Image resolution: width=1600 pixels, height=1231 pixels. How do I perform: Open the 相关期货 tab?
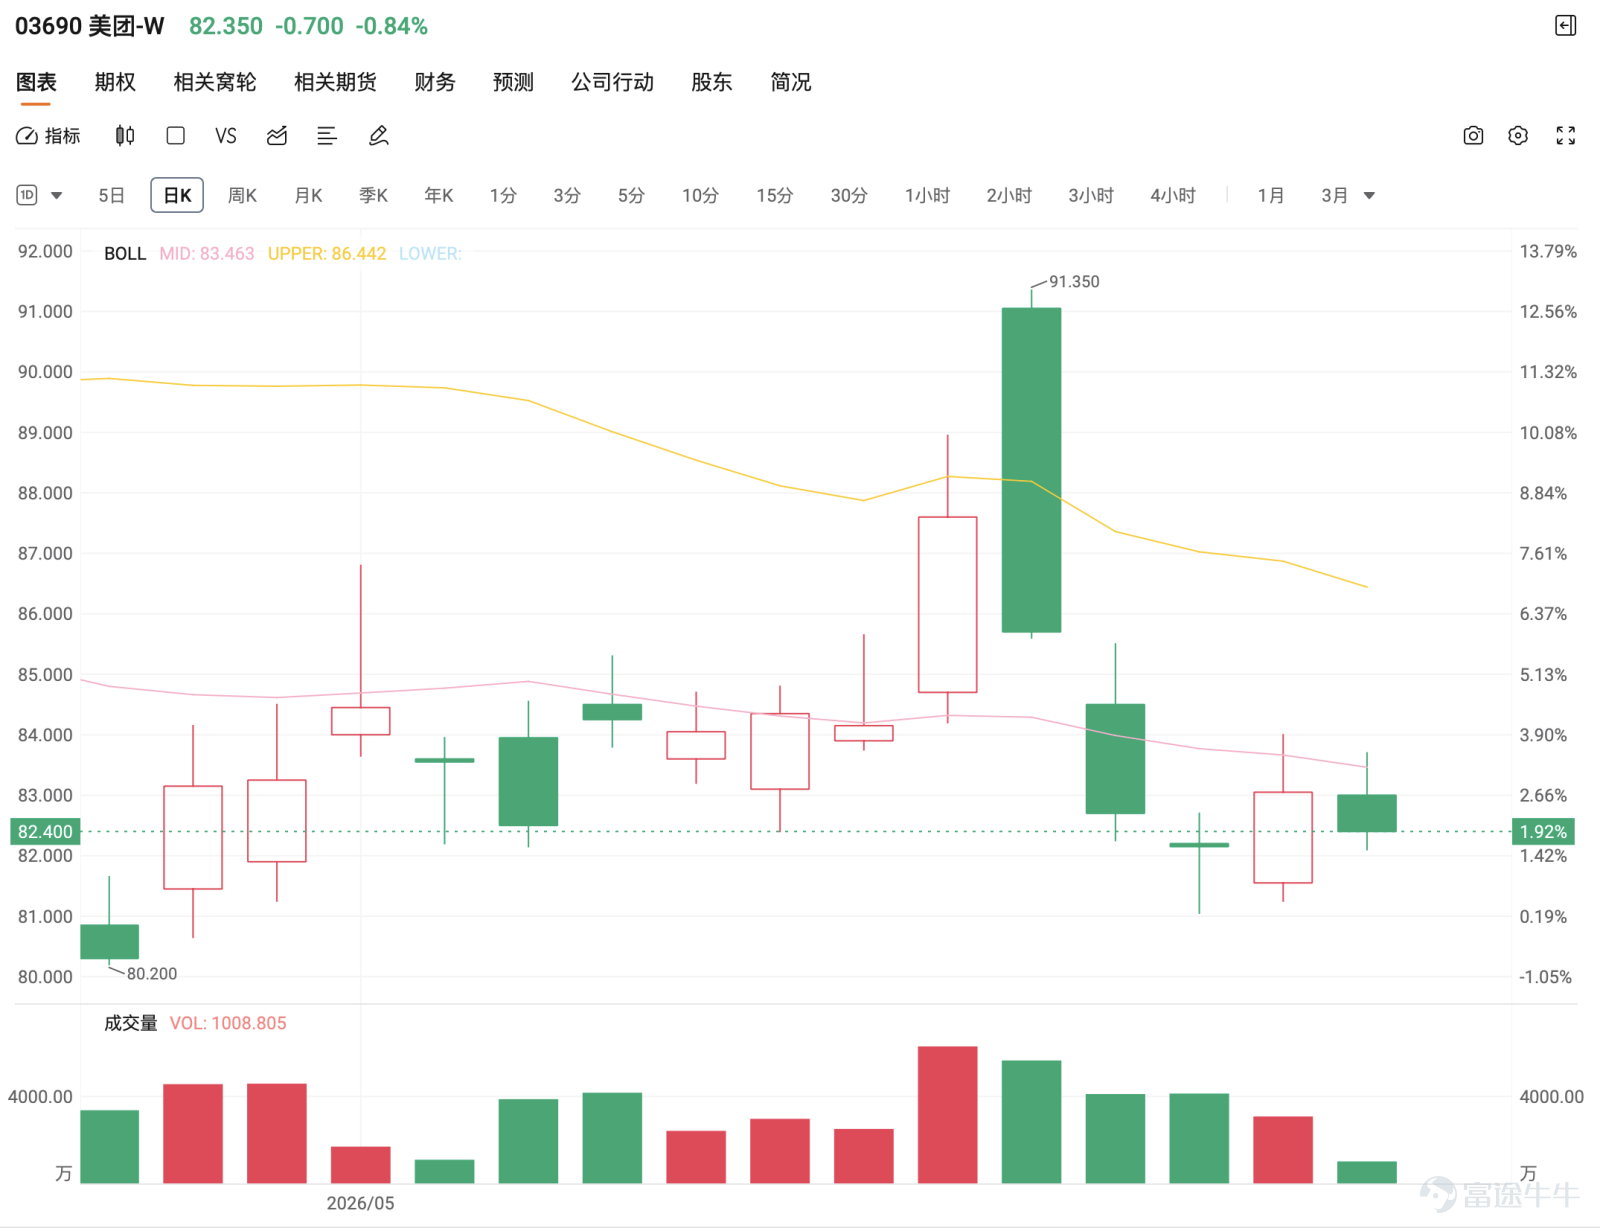pos(335,82)
